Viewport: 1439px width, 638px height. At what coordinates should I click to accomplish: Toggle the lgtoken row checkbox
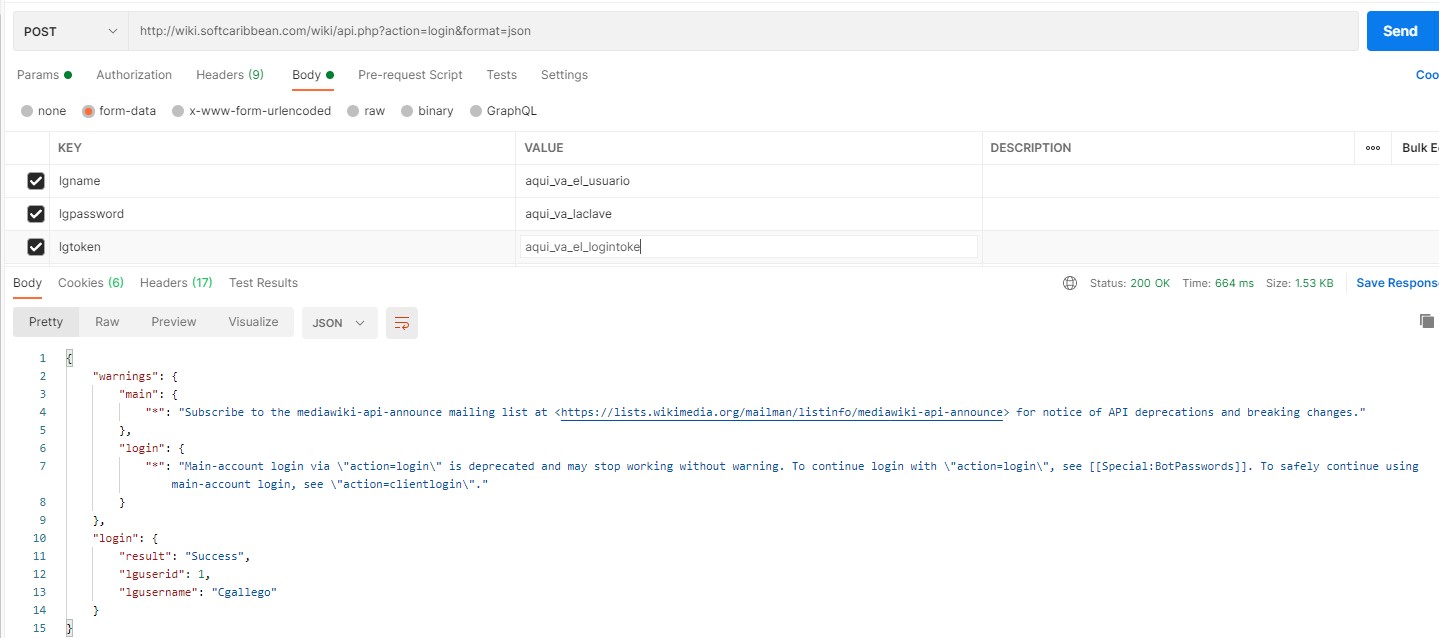[x=36, y=247]
